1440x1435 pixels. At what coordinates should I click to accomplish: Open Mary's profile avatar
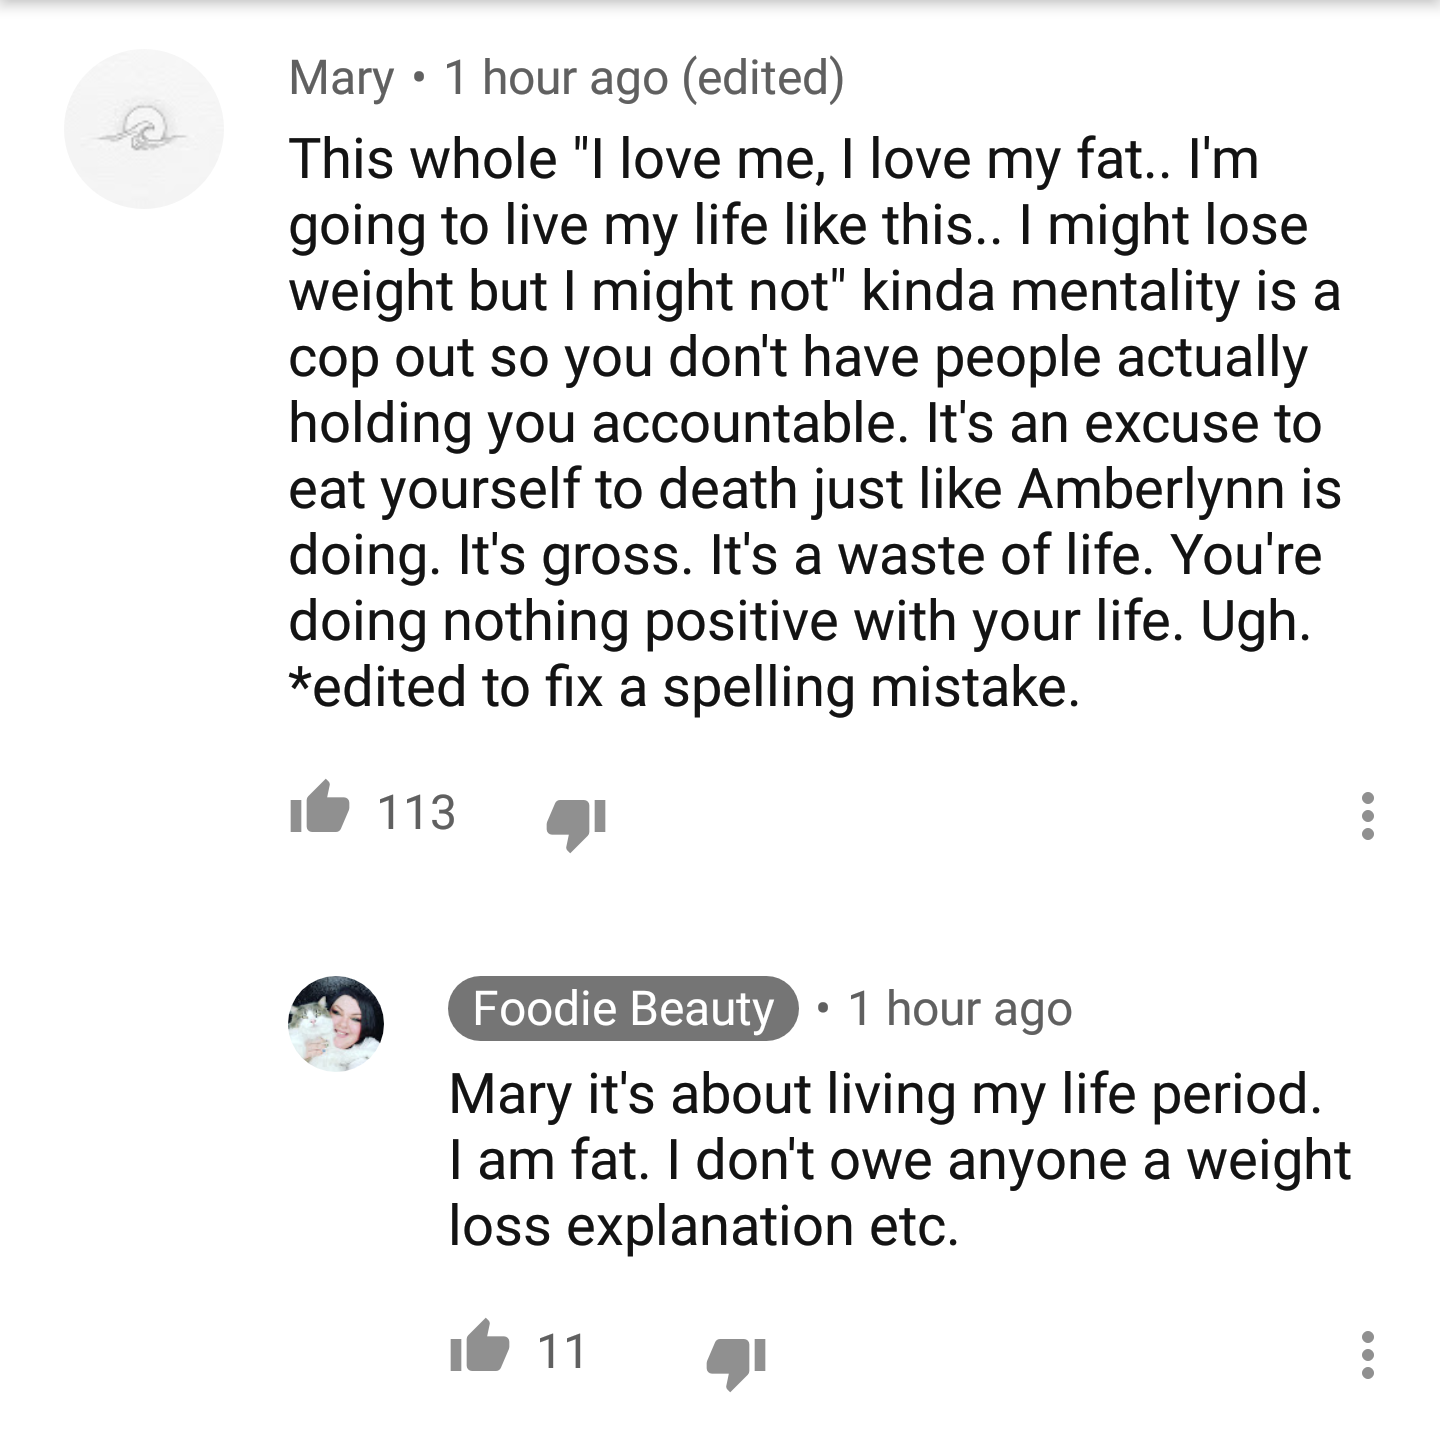pos(144,129)
